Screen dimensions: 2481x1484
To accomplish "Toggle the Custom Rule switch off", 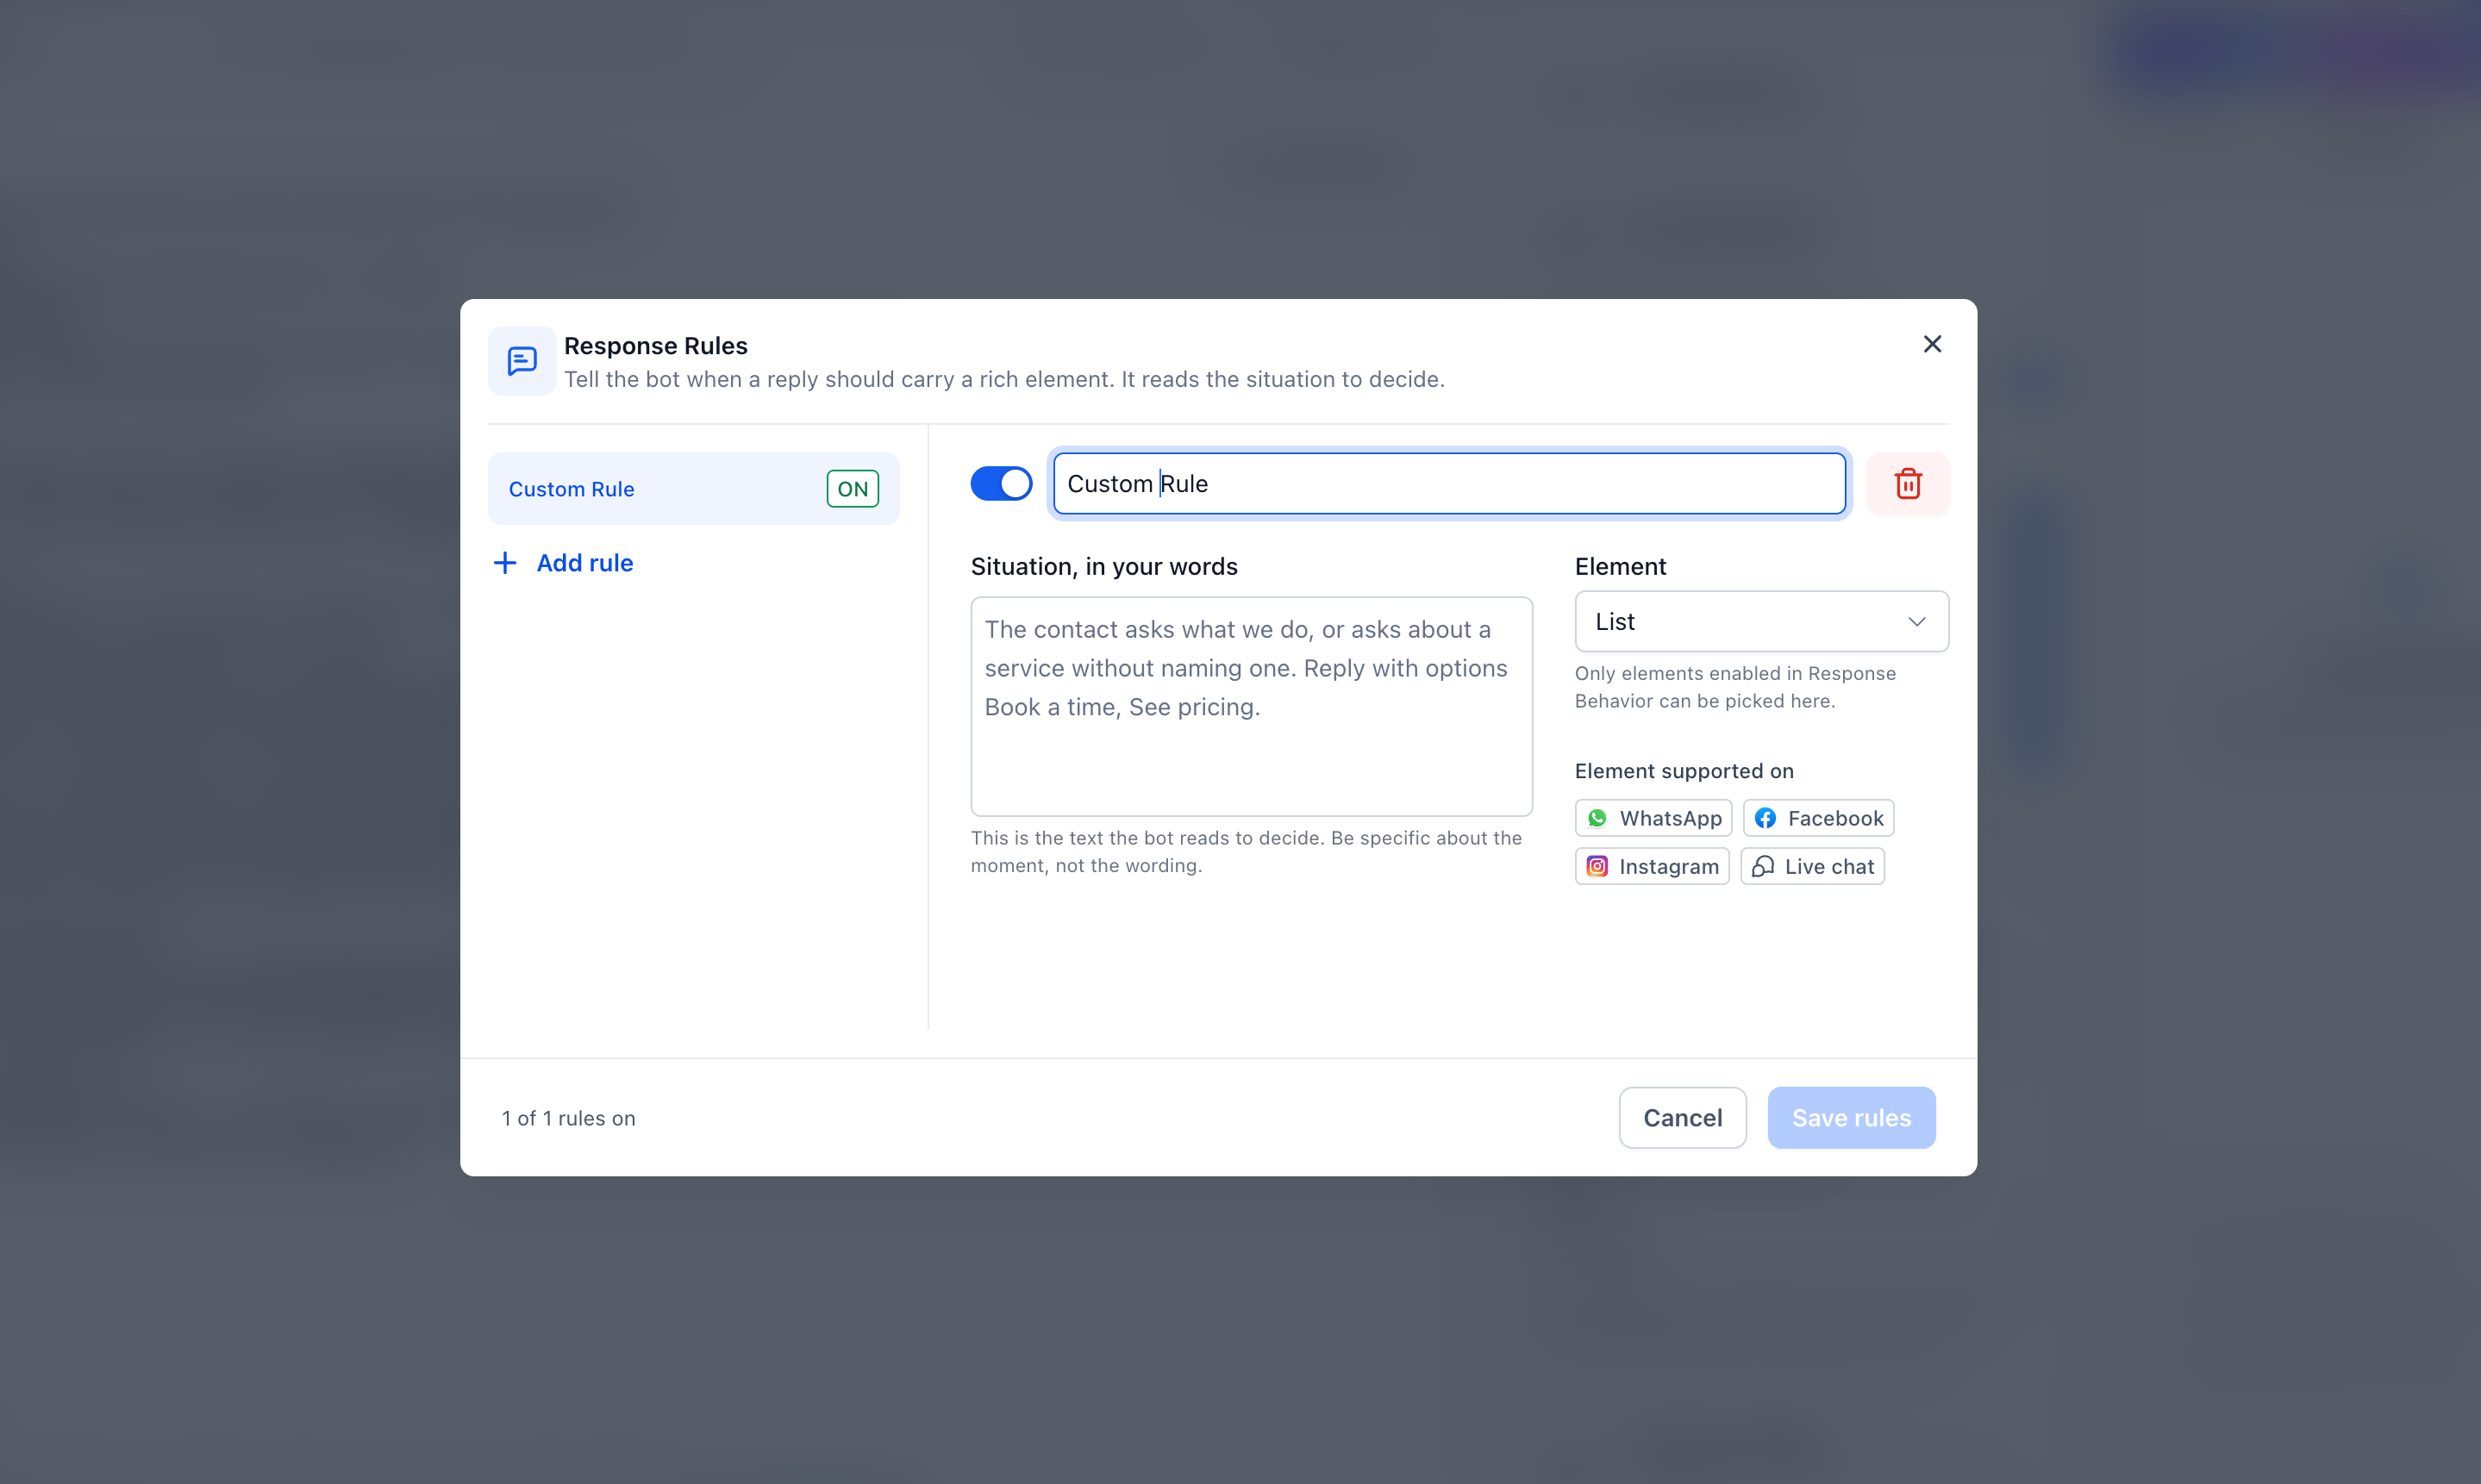I will click(1001, 484).
